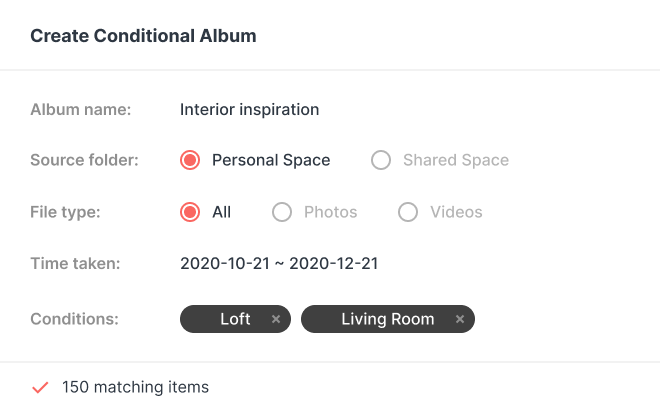Viewport: 660px width, 412px height.
Task: Click the Create Conditional Album title
Action: pos(143,36)
